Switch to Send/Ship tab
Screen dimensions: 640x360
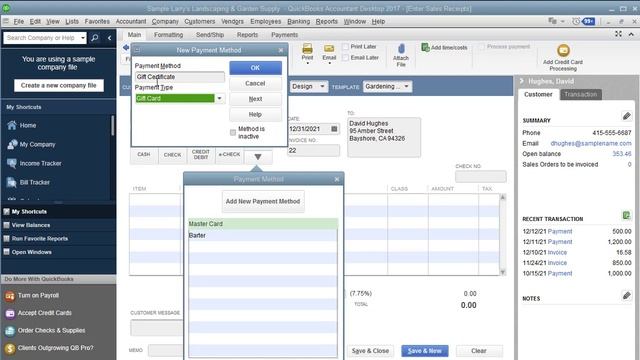click(210, 35)
